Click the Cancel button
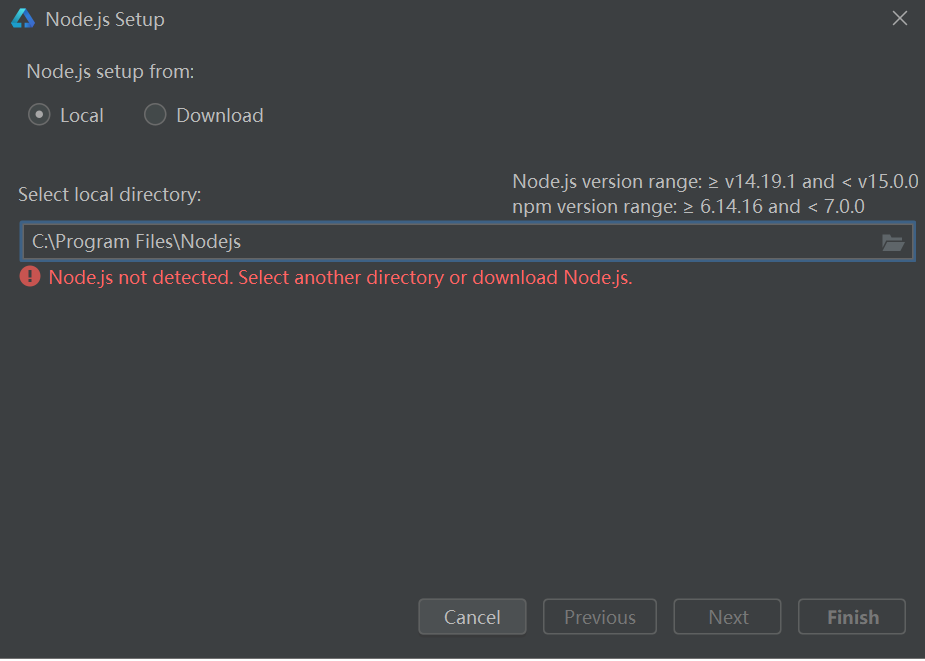925x661 pixels. [x=472, y=617]
